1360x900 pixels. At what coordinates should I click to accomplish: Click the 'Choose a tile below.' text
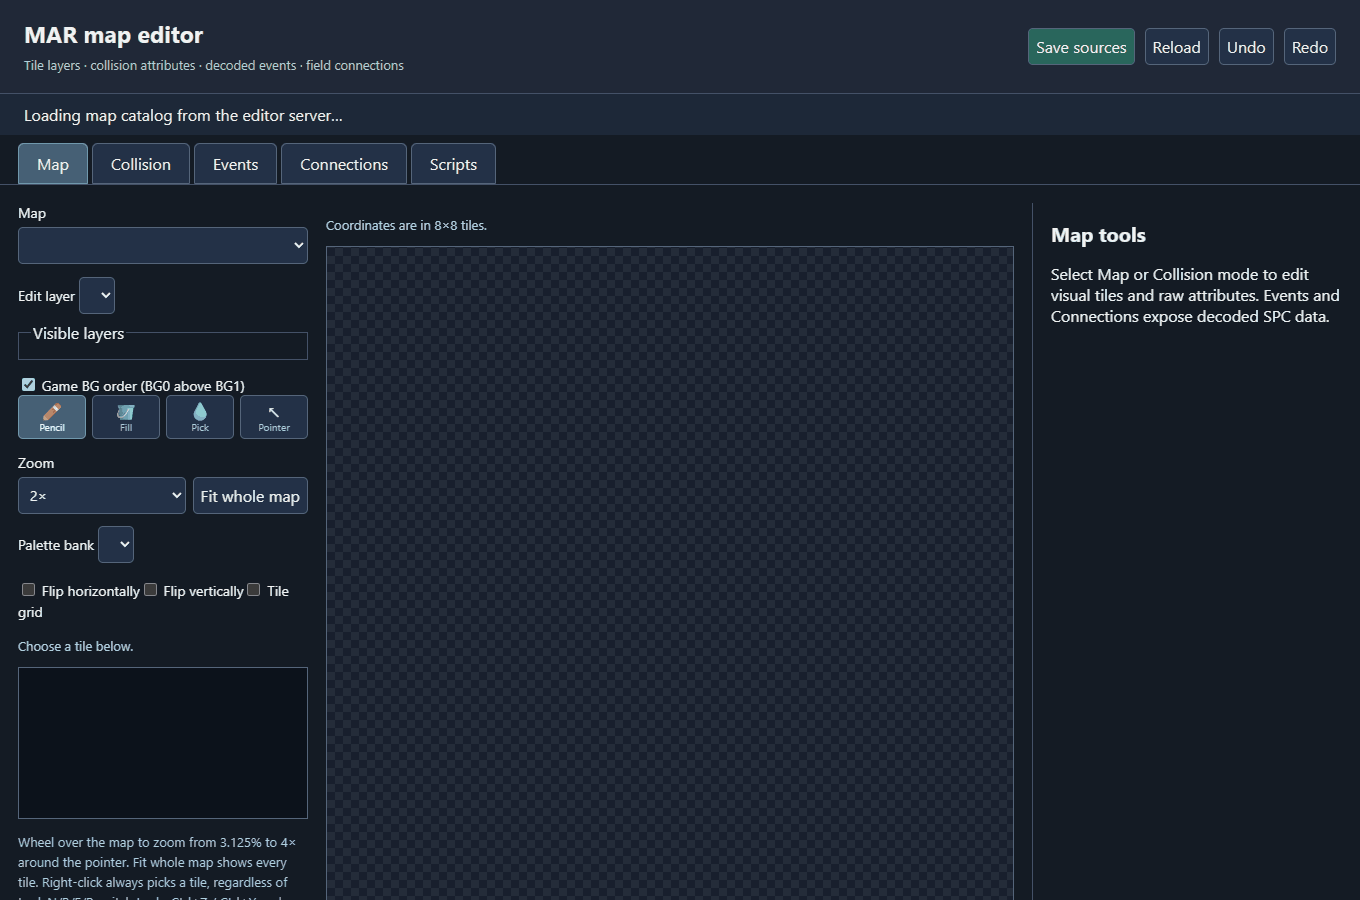pos(76,647)
